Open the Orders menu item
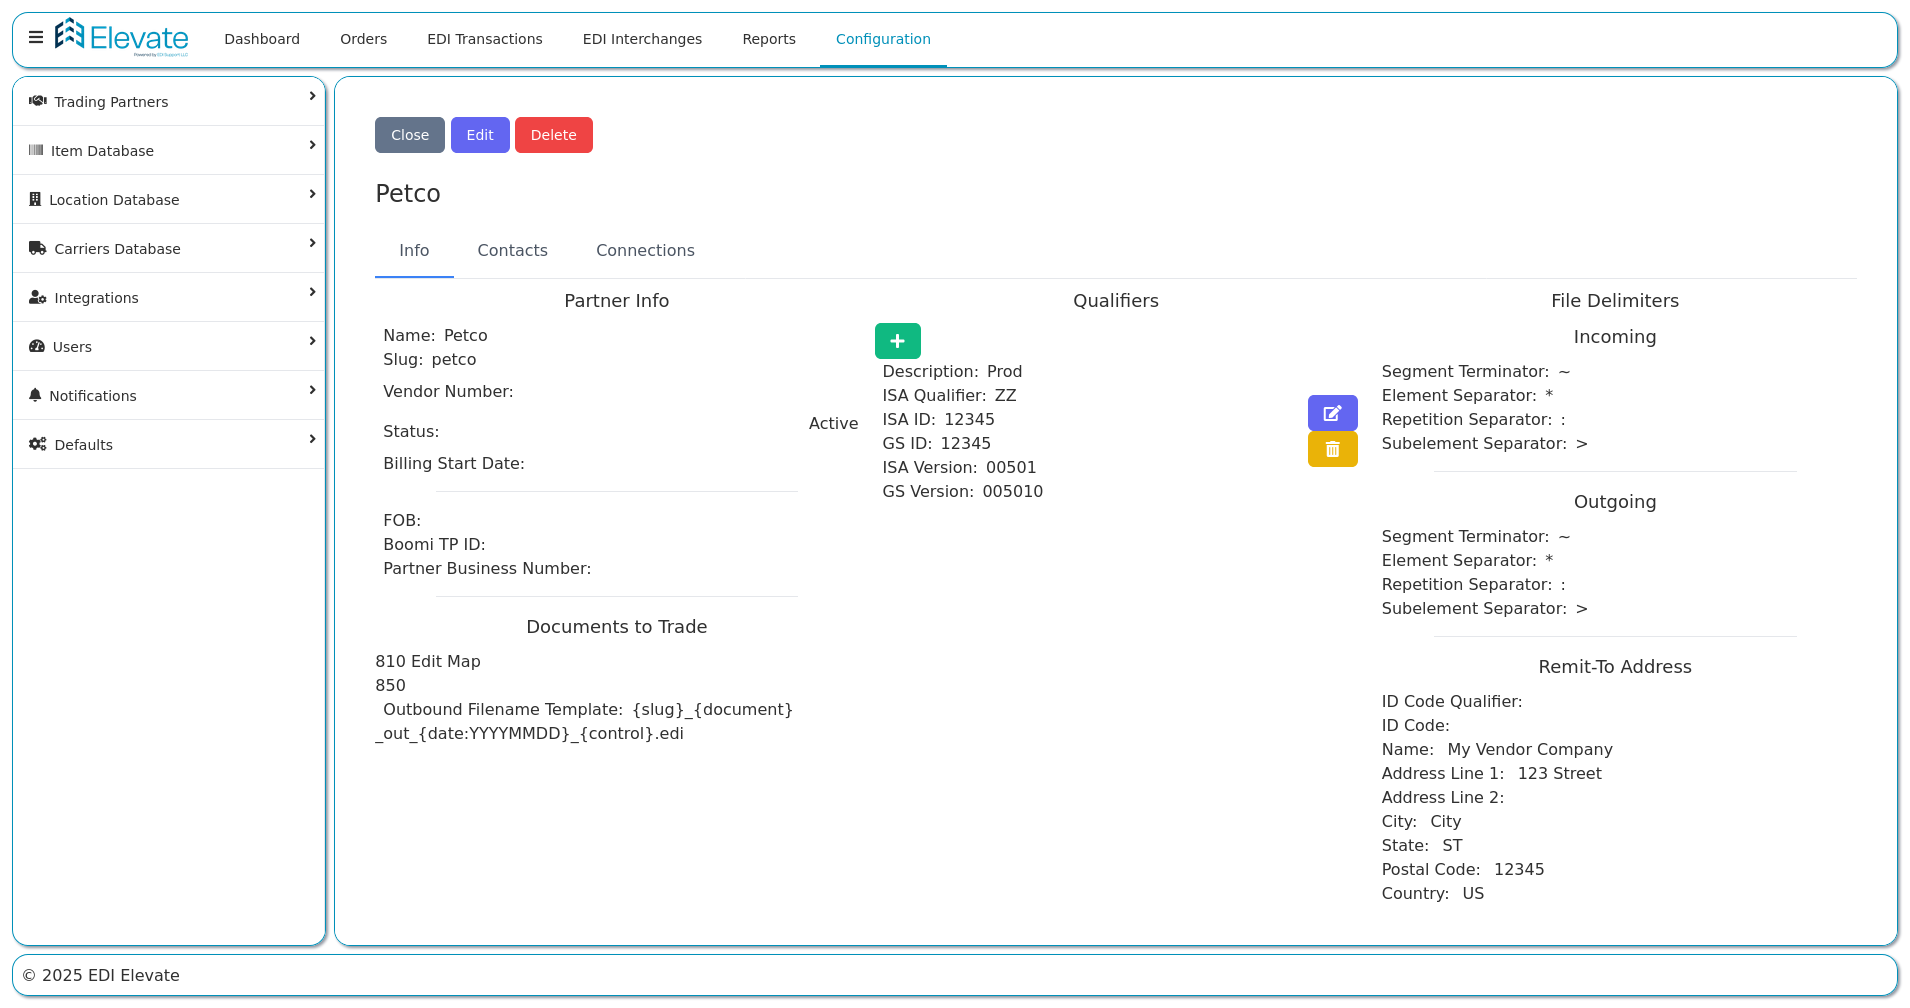Viewport: 1910px width, 1008px height. 363,39
